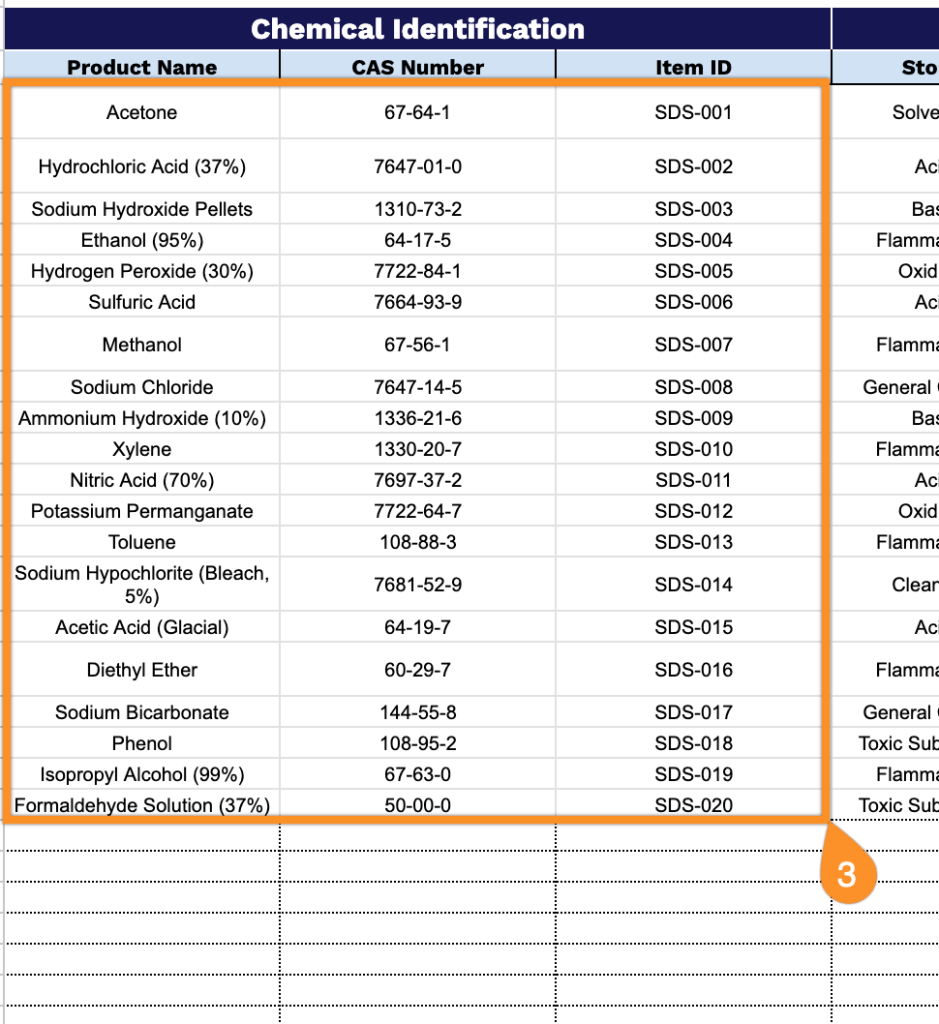Select the SDS-015 item ID cell

point(693,627)
